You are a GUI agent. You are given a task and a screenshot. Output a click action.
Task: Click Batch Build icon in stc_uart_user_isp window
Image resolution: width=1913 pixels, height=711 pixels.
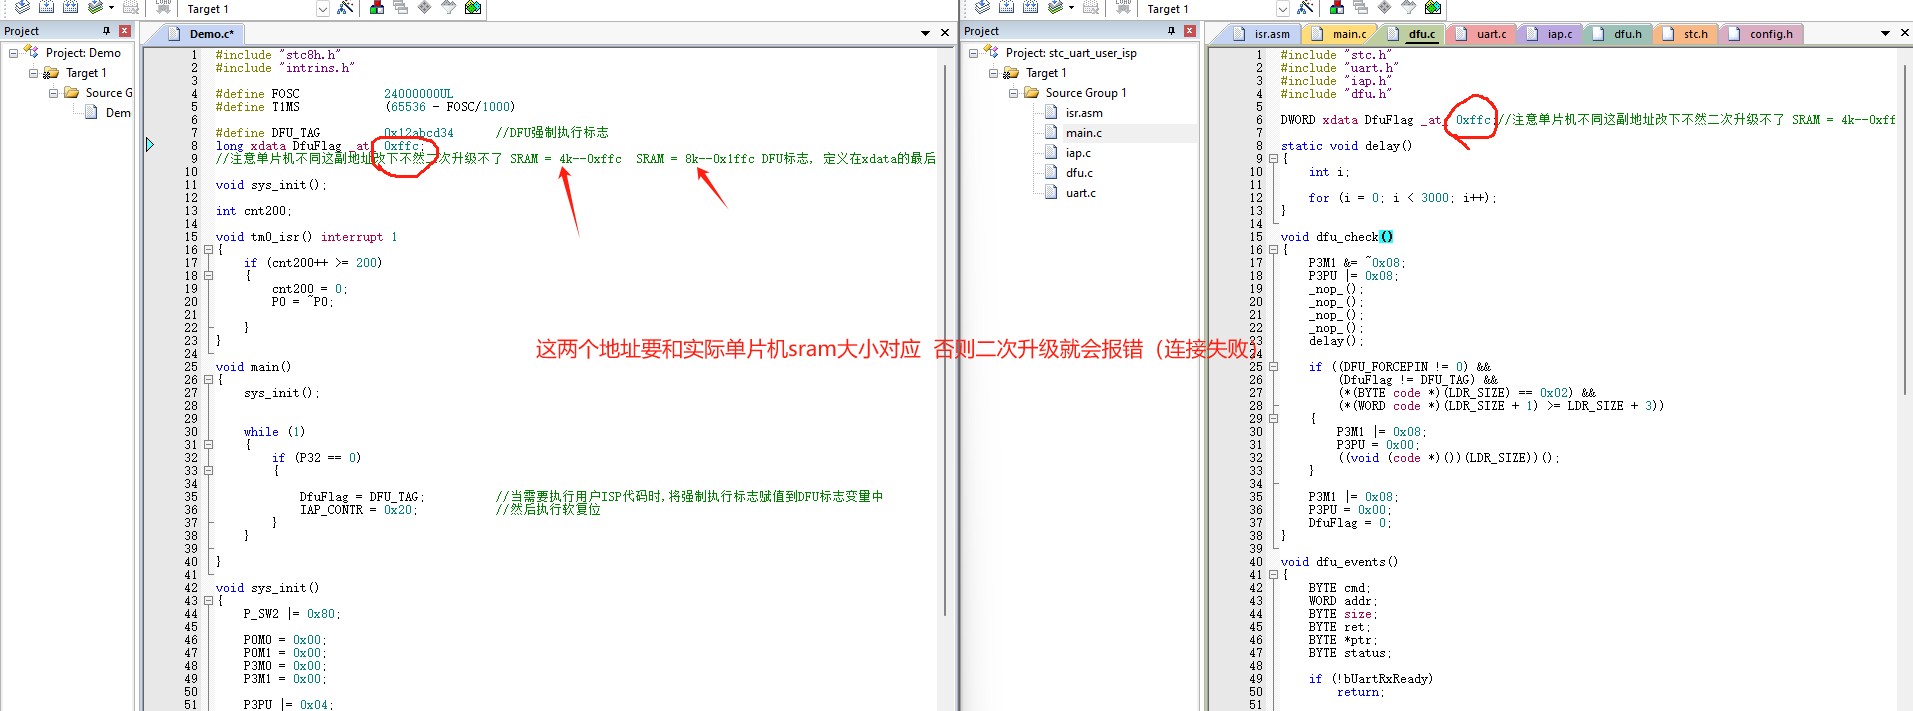click(1055, 7)
